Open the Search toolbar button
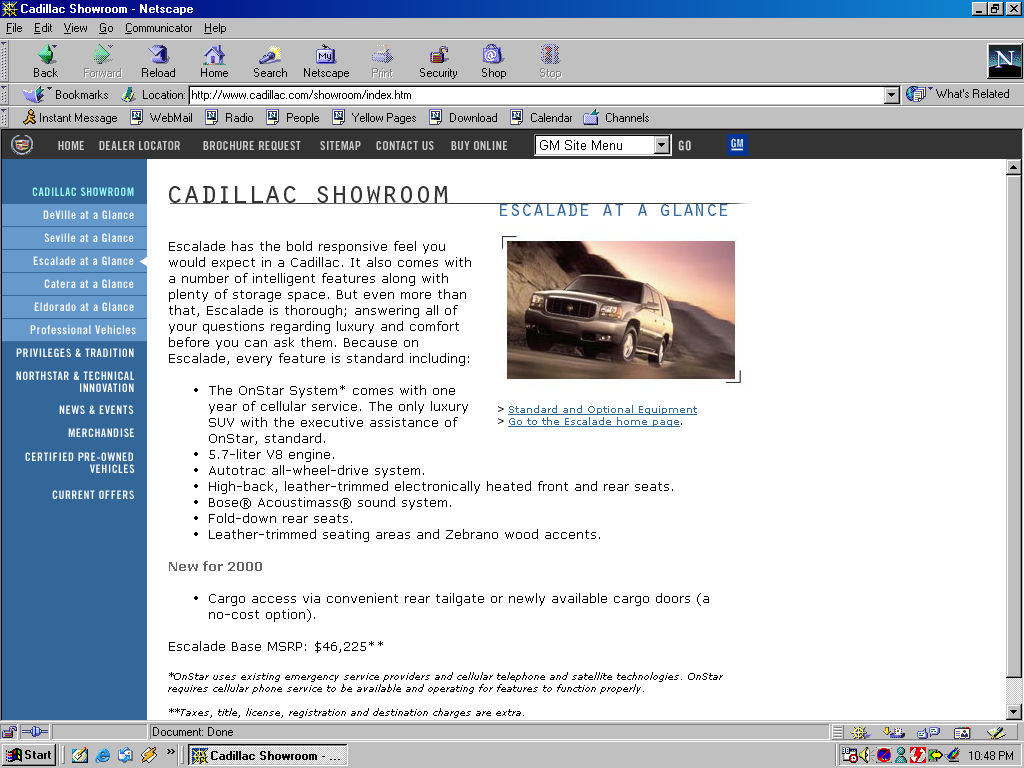Image resolution: width=1024 pixels, height=768 pixels. [270, 61]
